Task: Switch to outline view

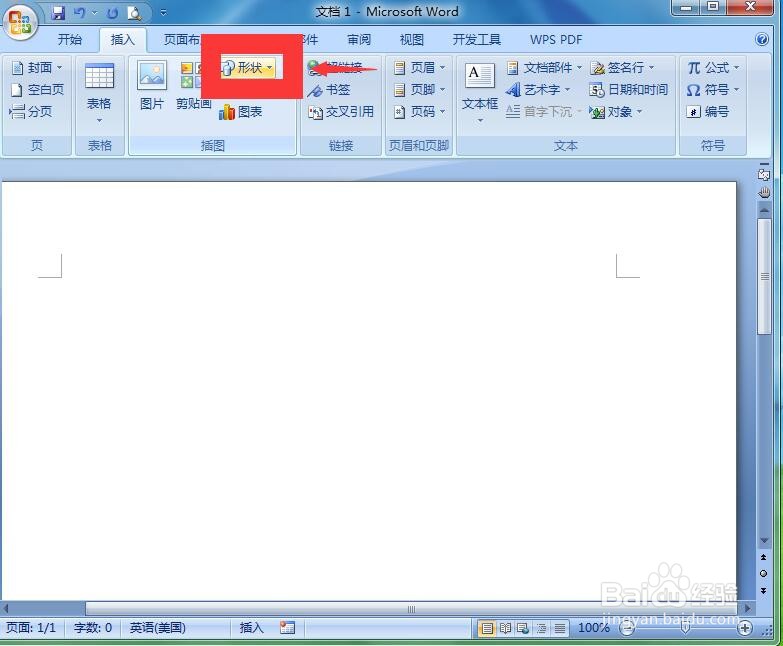Action: 541,628
